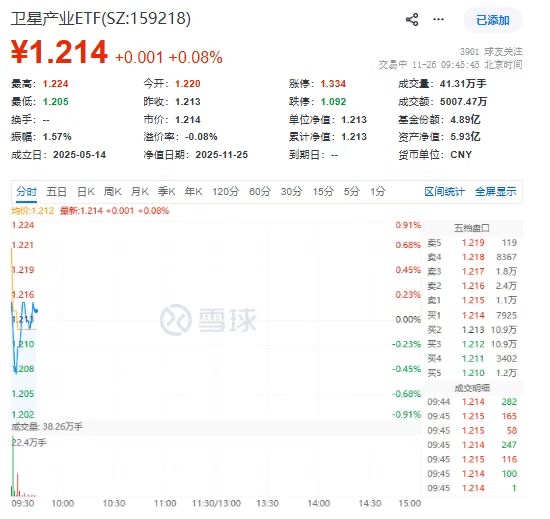
Task: Open the three-dot more options menu
Action: (438, 19)
